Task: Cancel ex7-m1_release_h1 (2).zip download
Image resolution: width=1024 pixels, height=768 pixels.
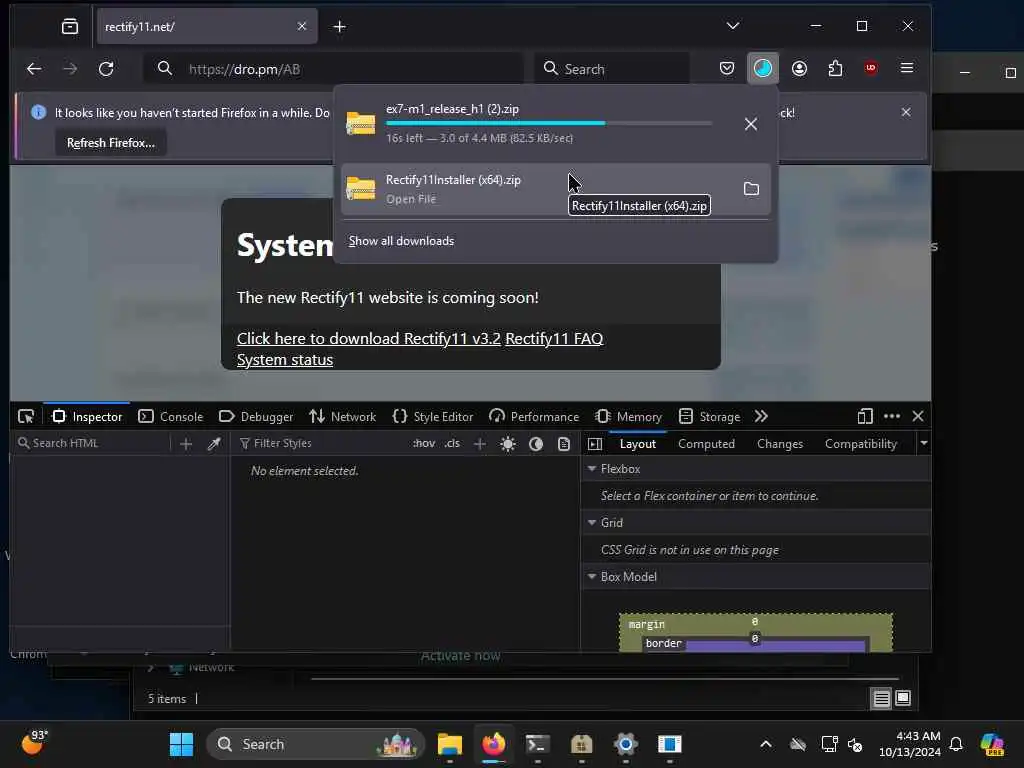Action: pos(751,124)
